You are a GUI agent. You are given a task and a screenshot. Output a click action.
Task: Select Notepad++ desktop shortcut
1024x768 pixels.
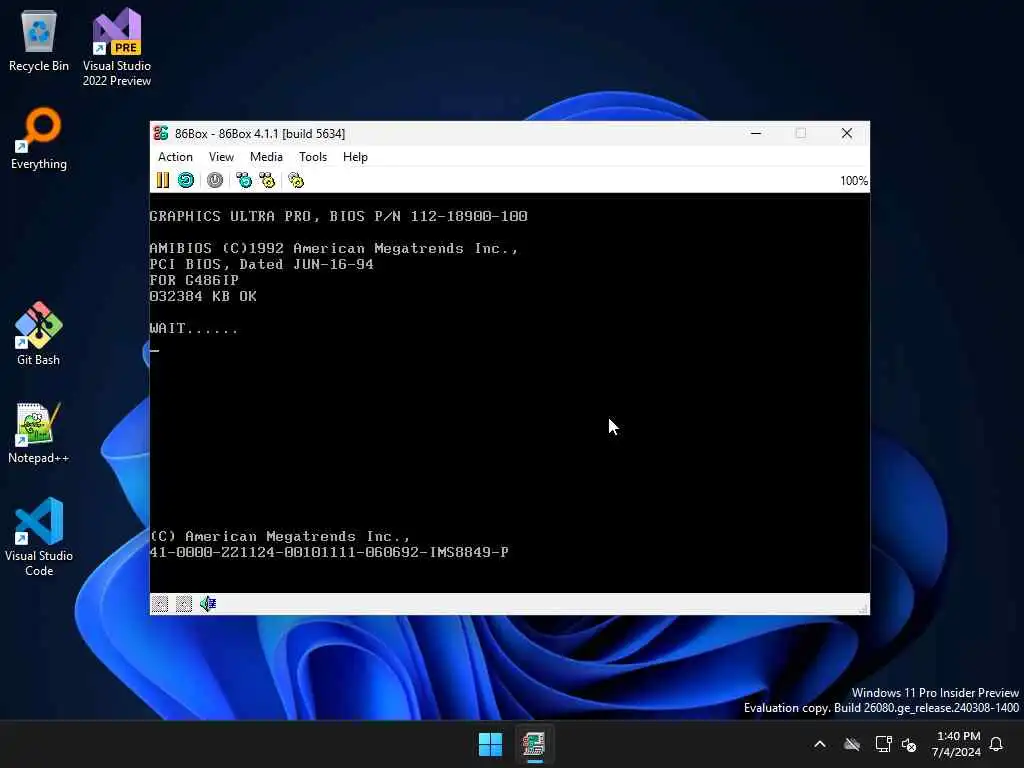tap(39, 432)
